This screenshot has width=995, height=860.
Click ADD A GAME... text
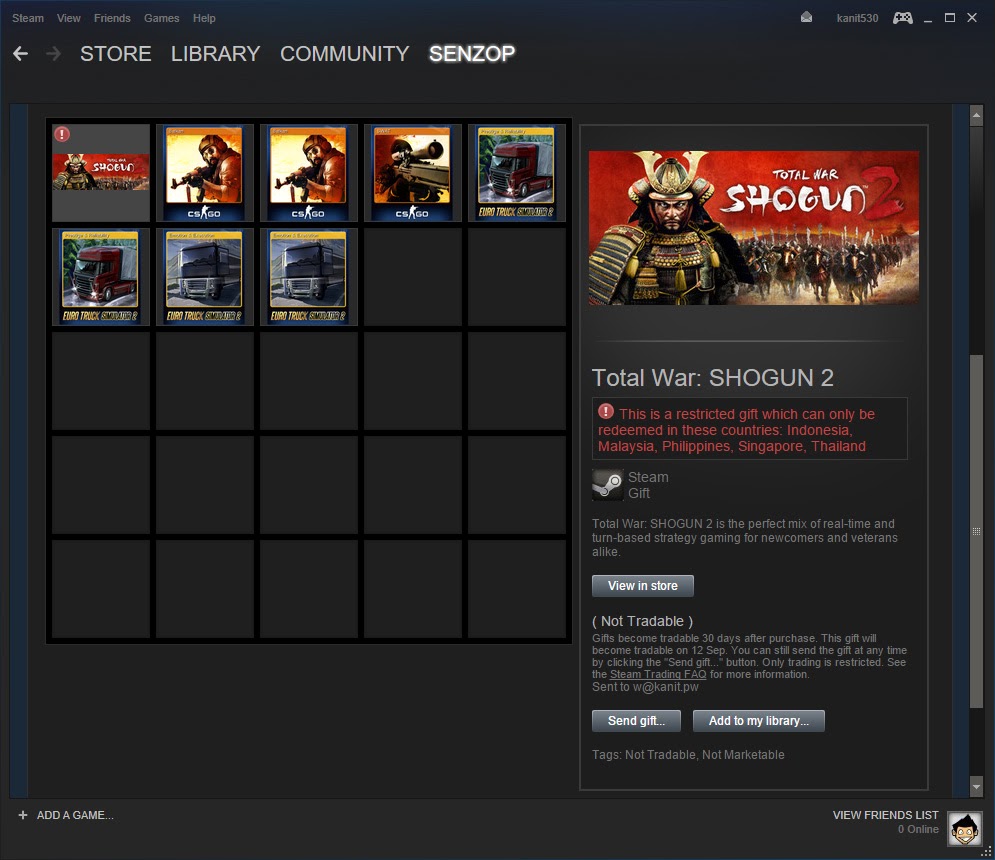[x=75, y=815]
